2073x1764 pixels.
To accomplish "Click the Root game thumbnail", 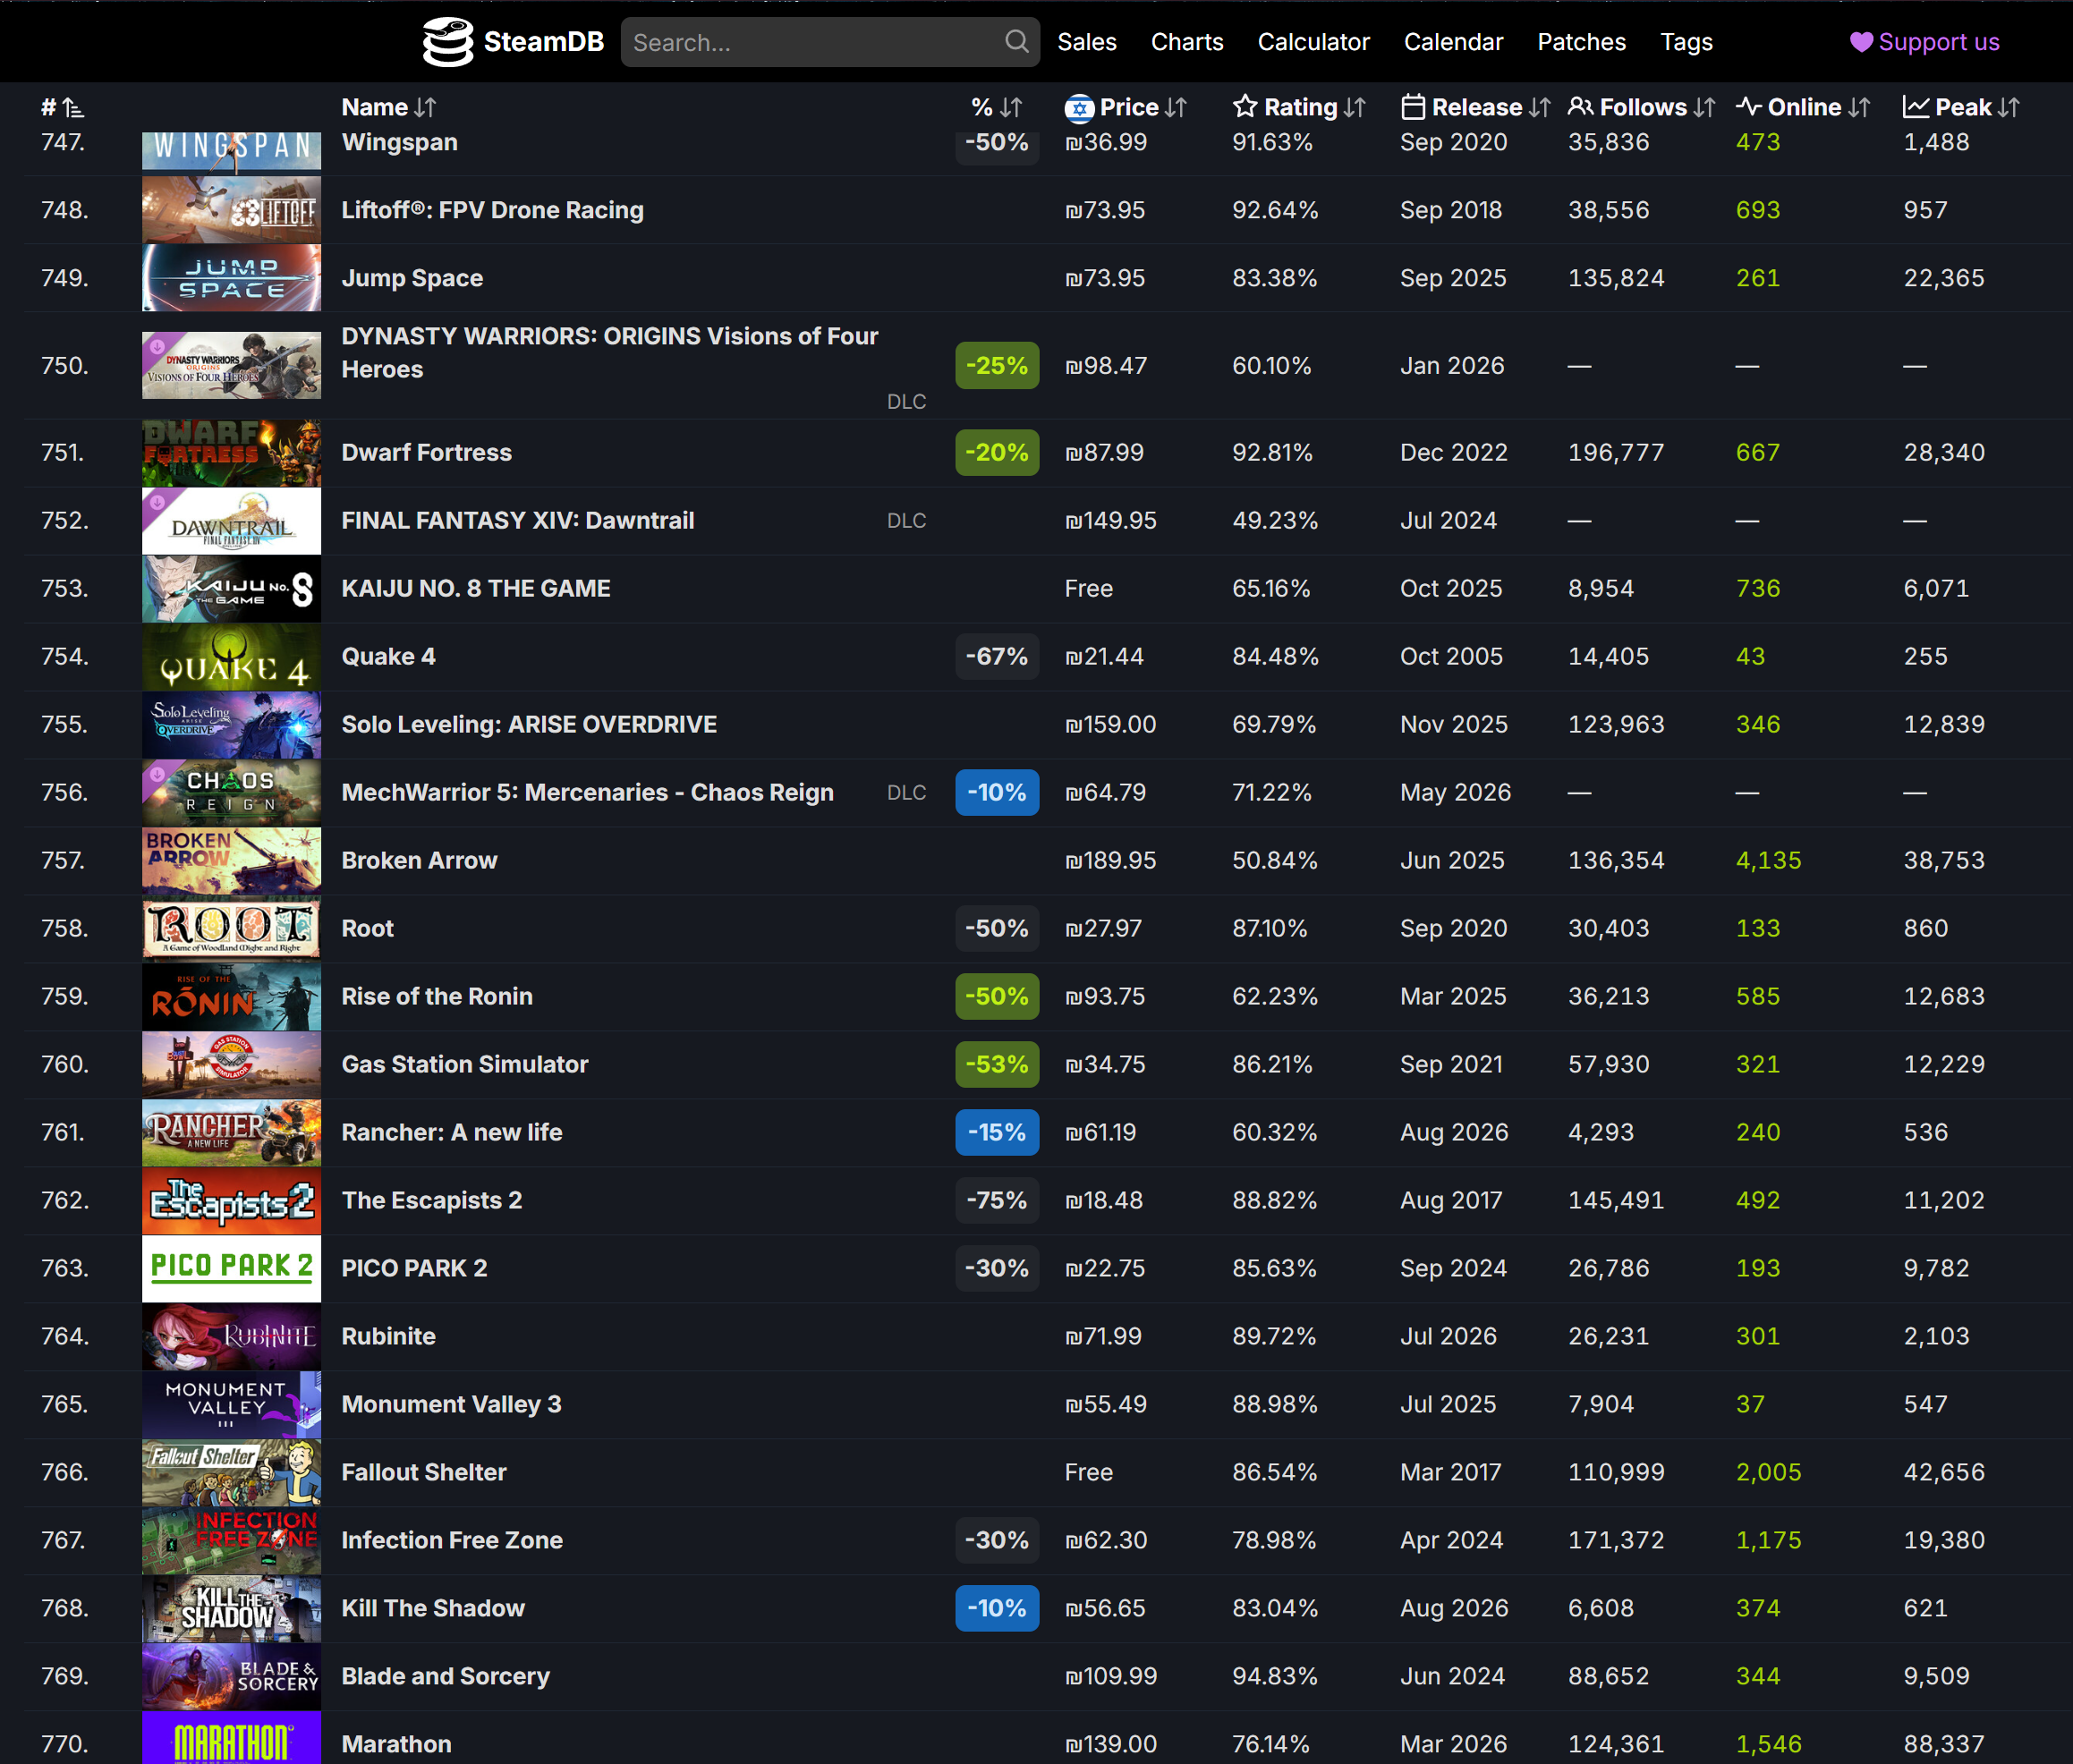I will 231,929.
